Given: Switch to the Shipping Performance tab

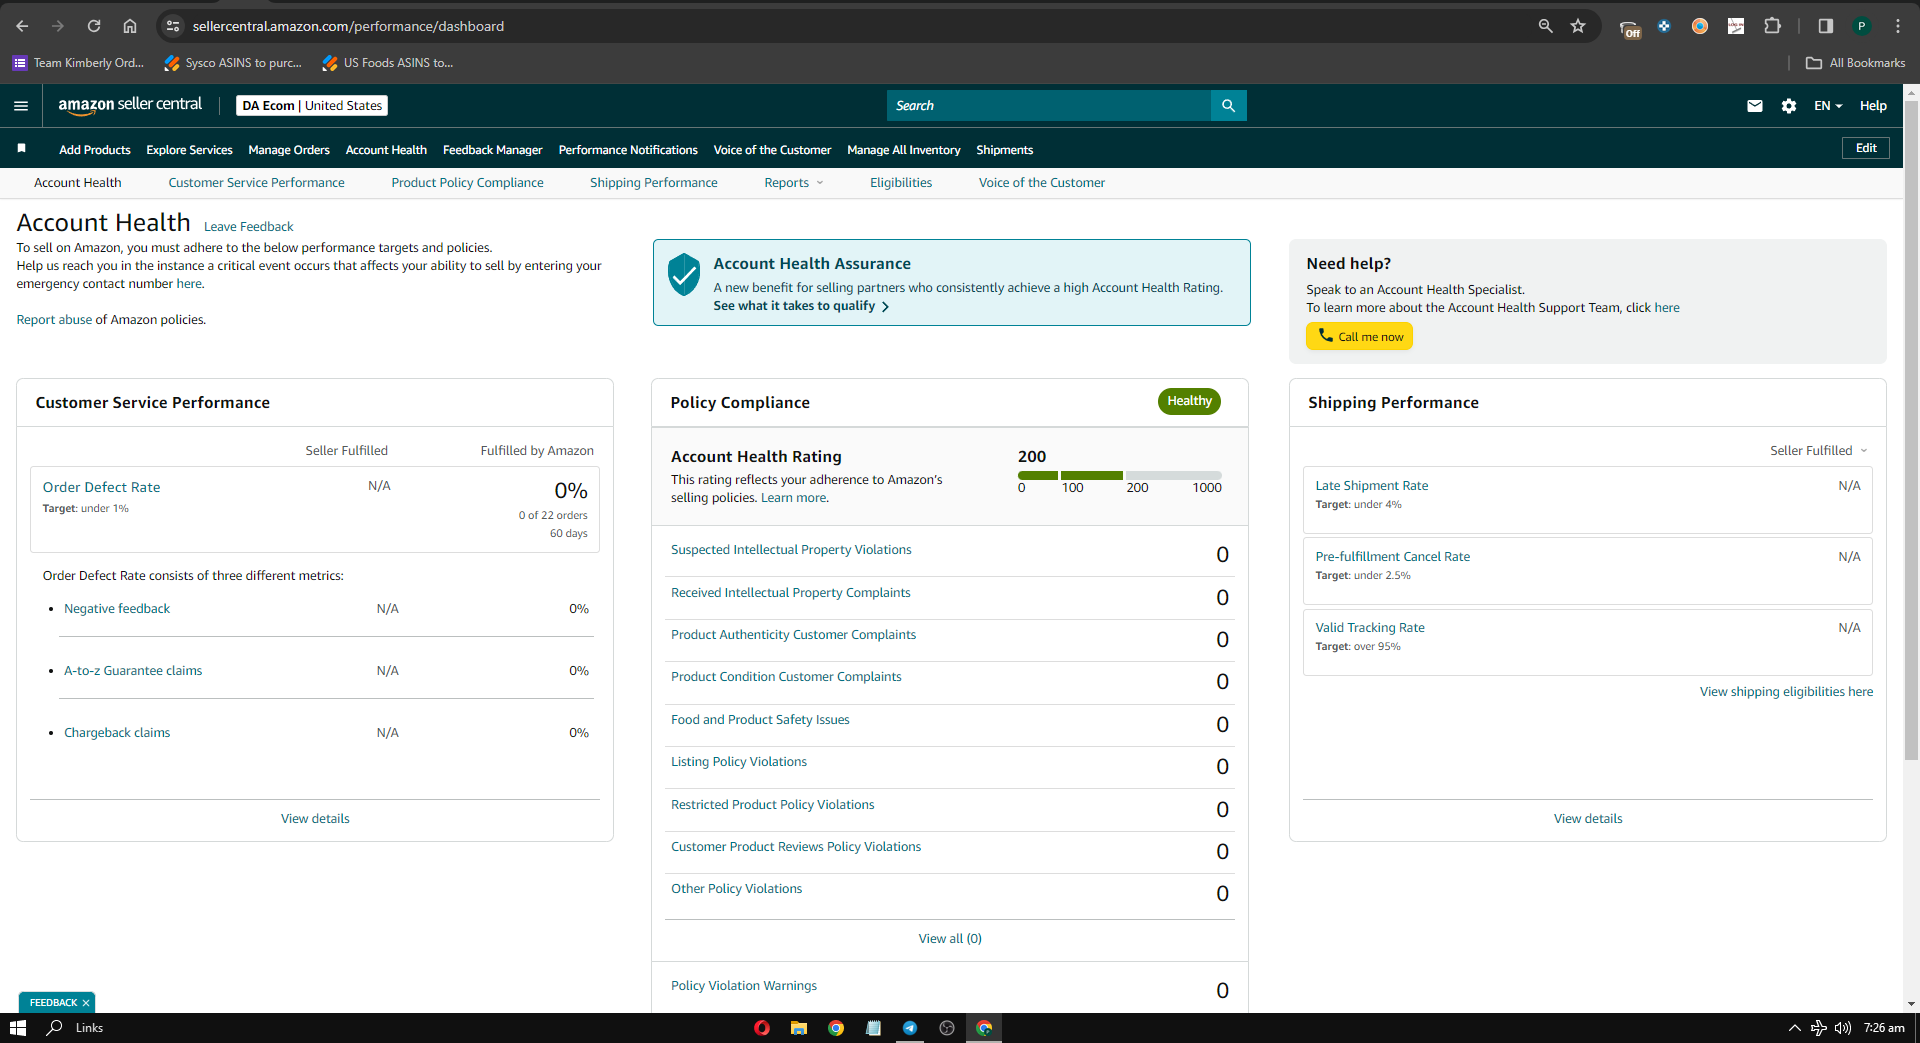Looking at the screenshot, I should click(654, 183).
